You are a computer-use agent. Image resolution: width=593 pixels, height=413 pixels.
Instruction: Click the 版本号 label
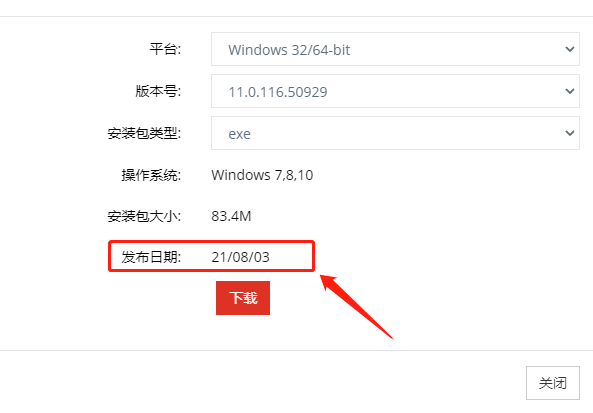point(158,91)
